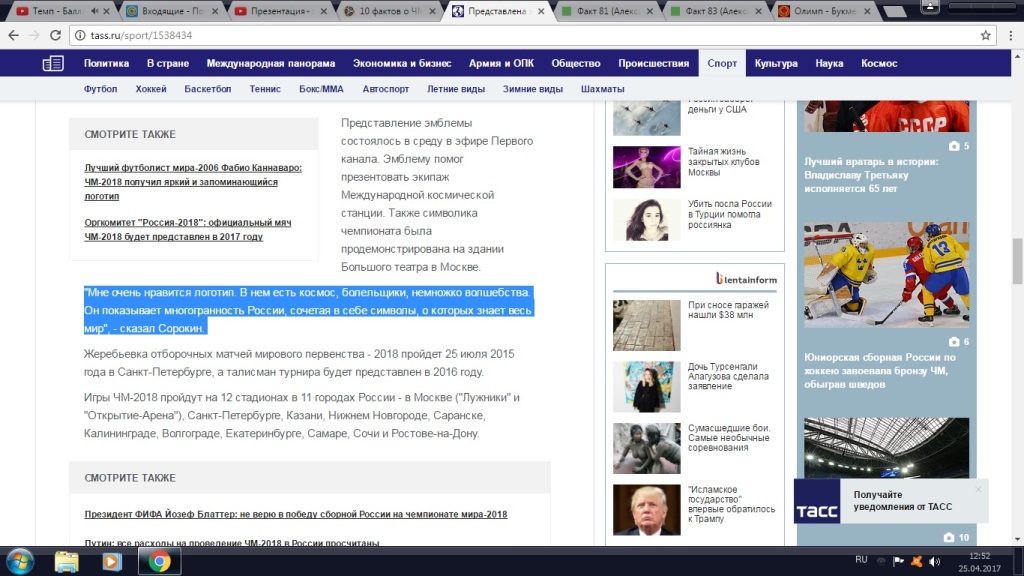Reload the page with the refresh icon

[x=56, y=35]
